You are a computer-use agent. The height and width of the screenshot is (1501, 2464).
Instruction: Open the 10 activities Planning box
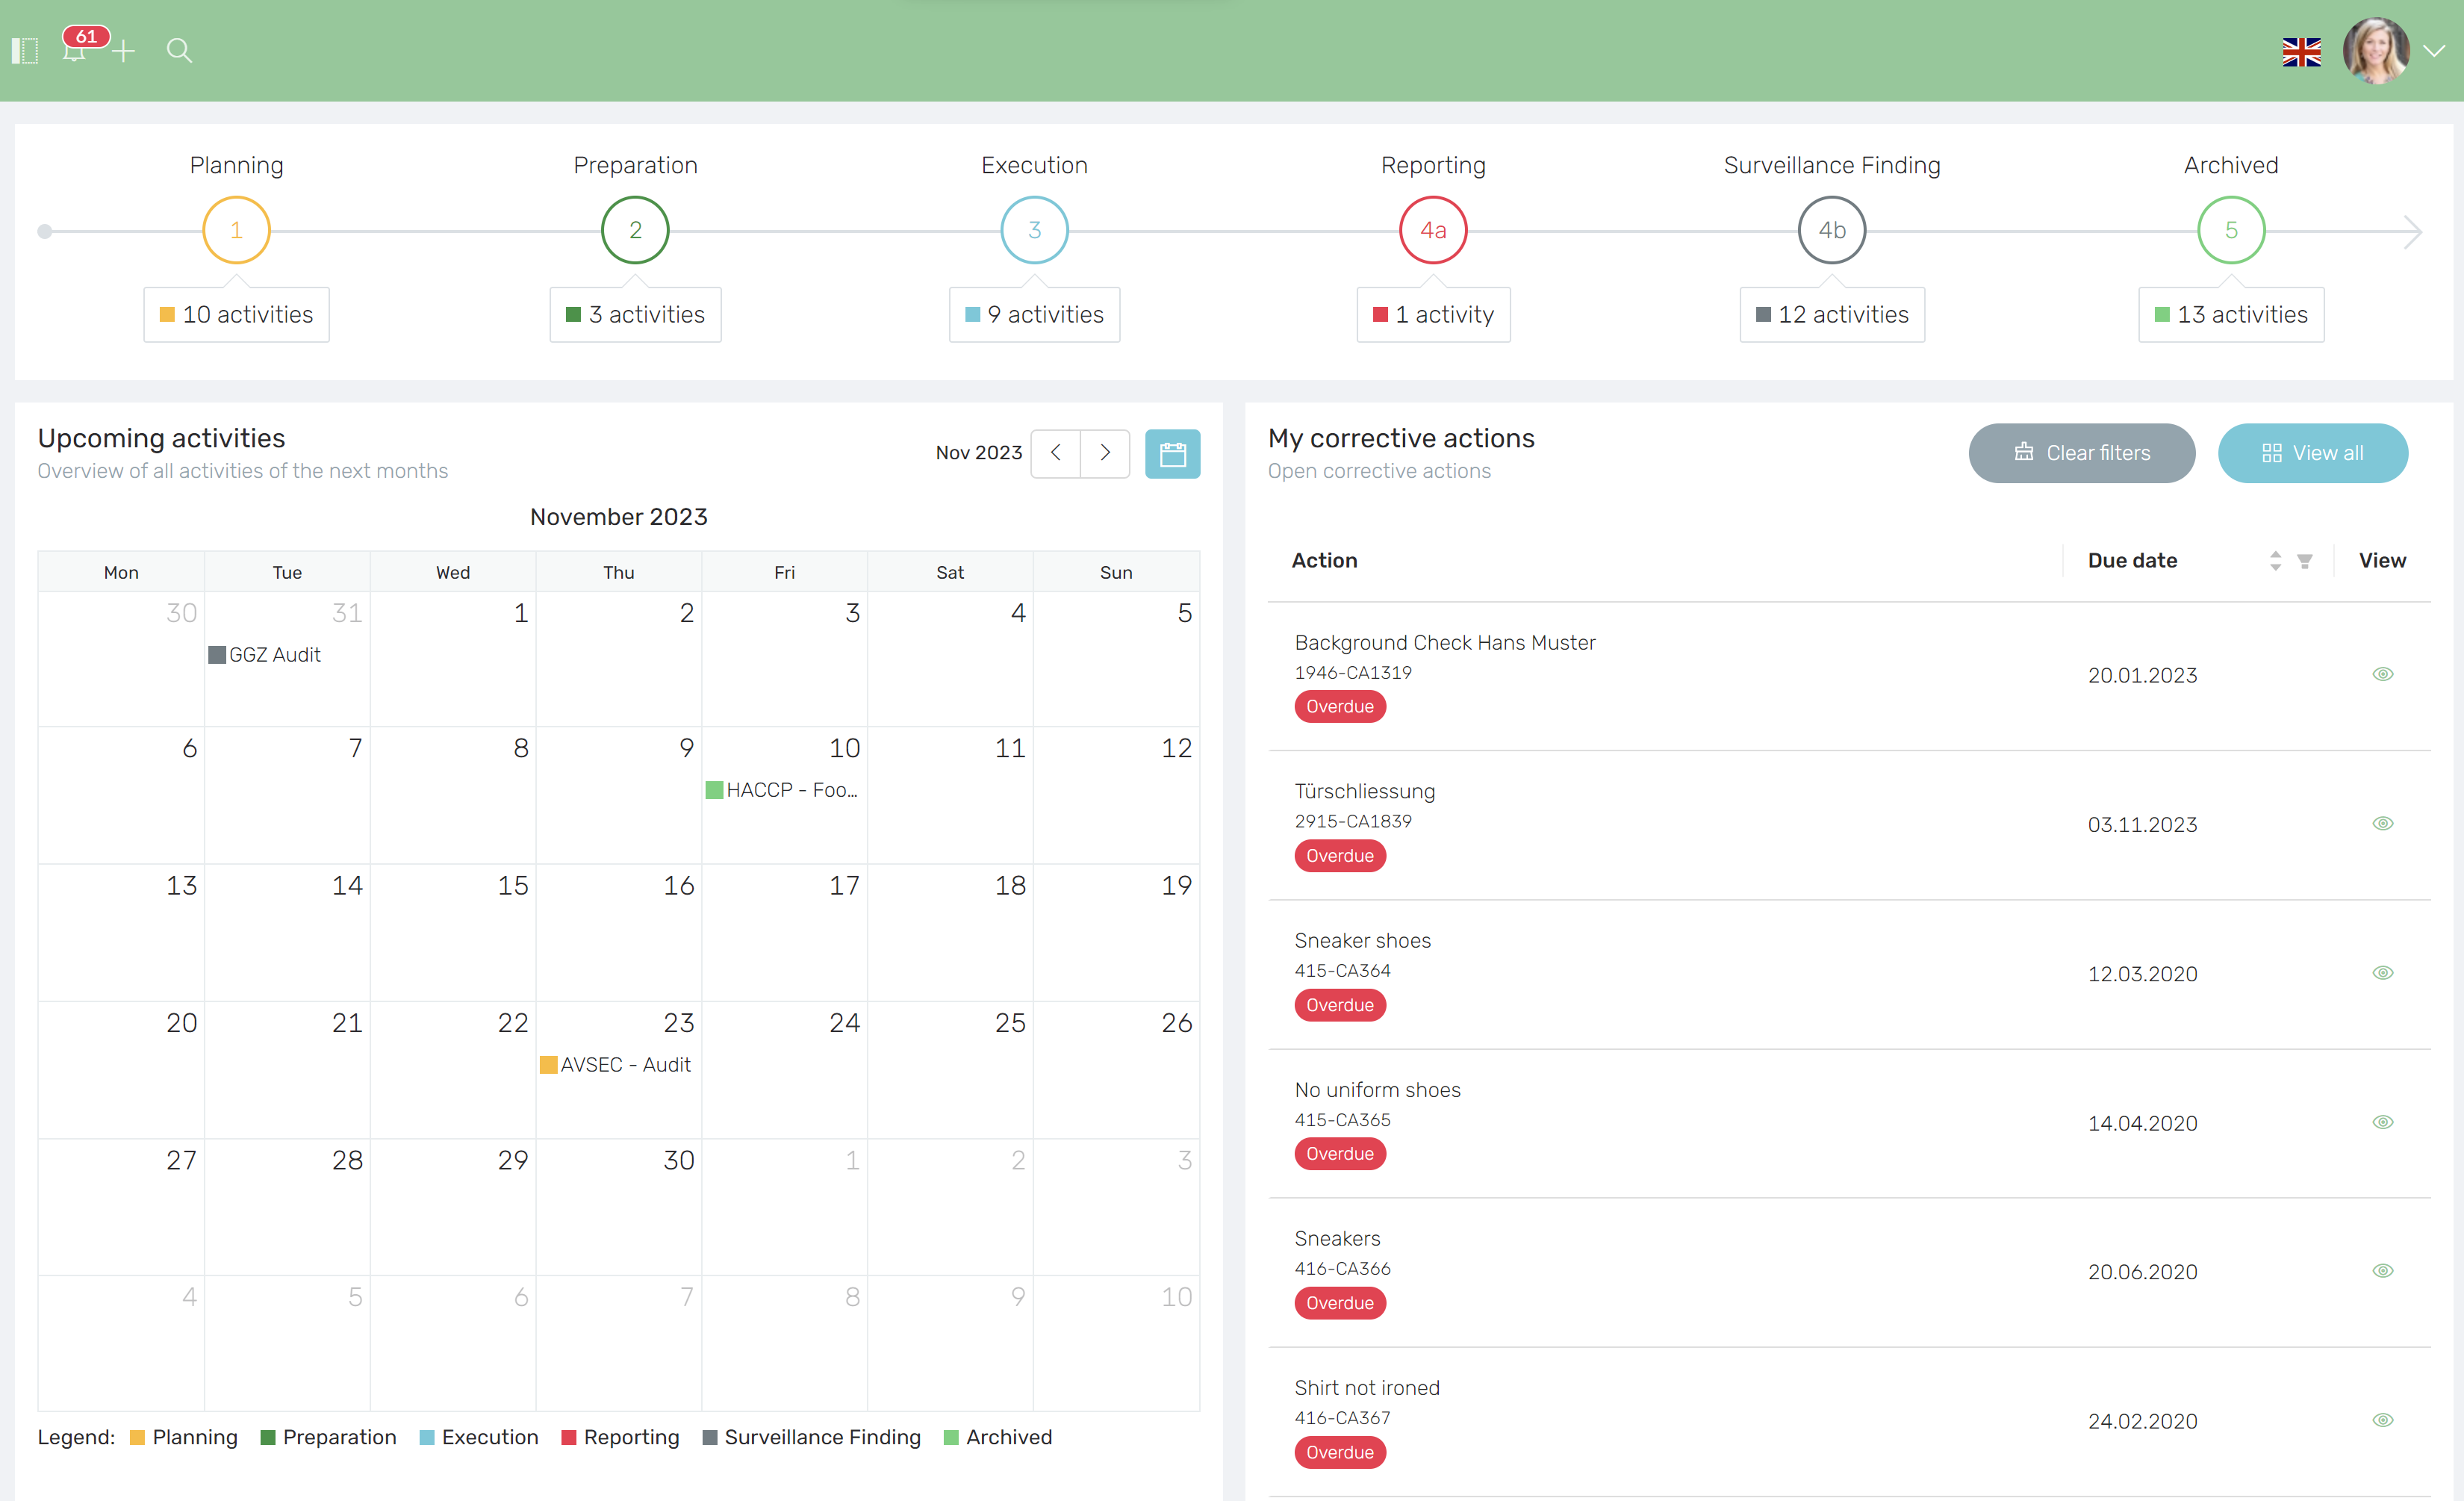(236, 315)
